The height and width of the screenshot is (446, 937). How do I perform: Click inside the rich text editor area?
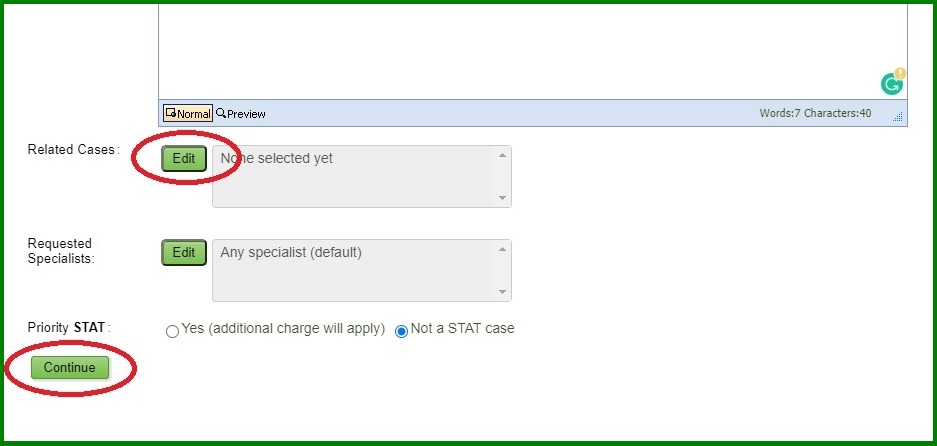[532, 51]
